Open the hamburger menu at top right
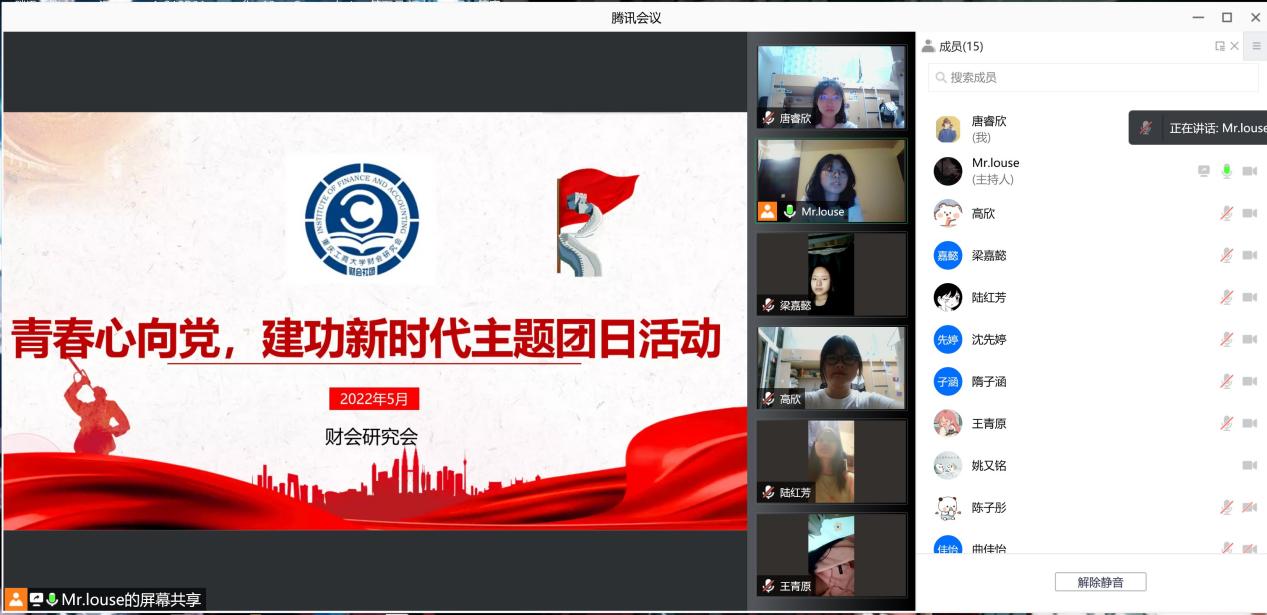 [x=1256, y=46]
